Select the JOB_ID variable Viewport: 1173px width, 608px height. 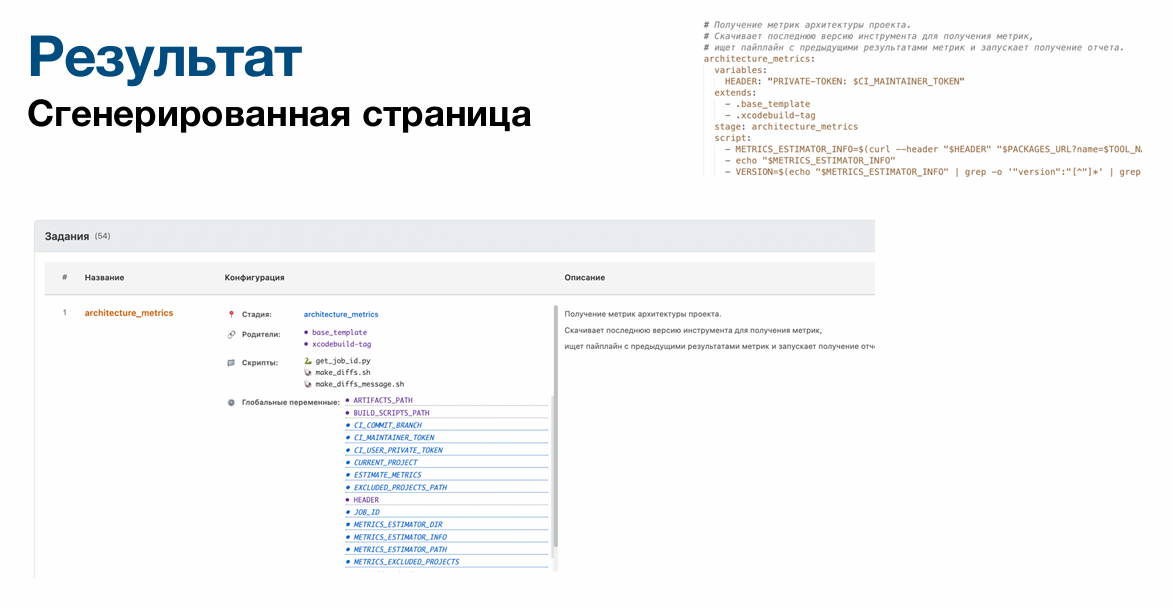pyautogui.click(x=367, y=512)
